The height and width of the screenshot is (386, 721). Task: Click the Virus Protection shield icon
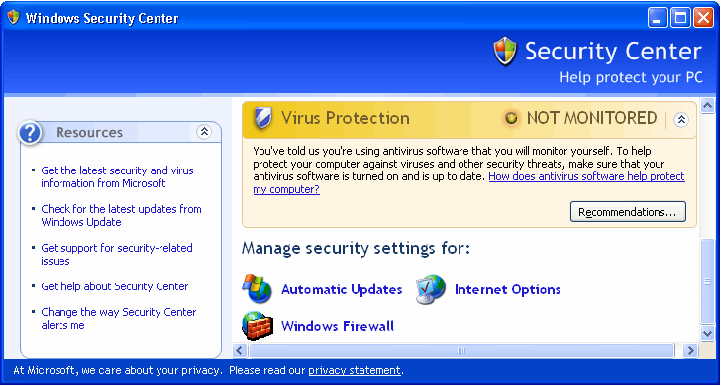[263, 118]
